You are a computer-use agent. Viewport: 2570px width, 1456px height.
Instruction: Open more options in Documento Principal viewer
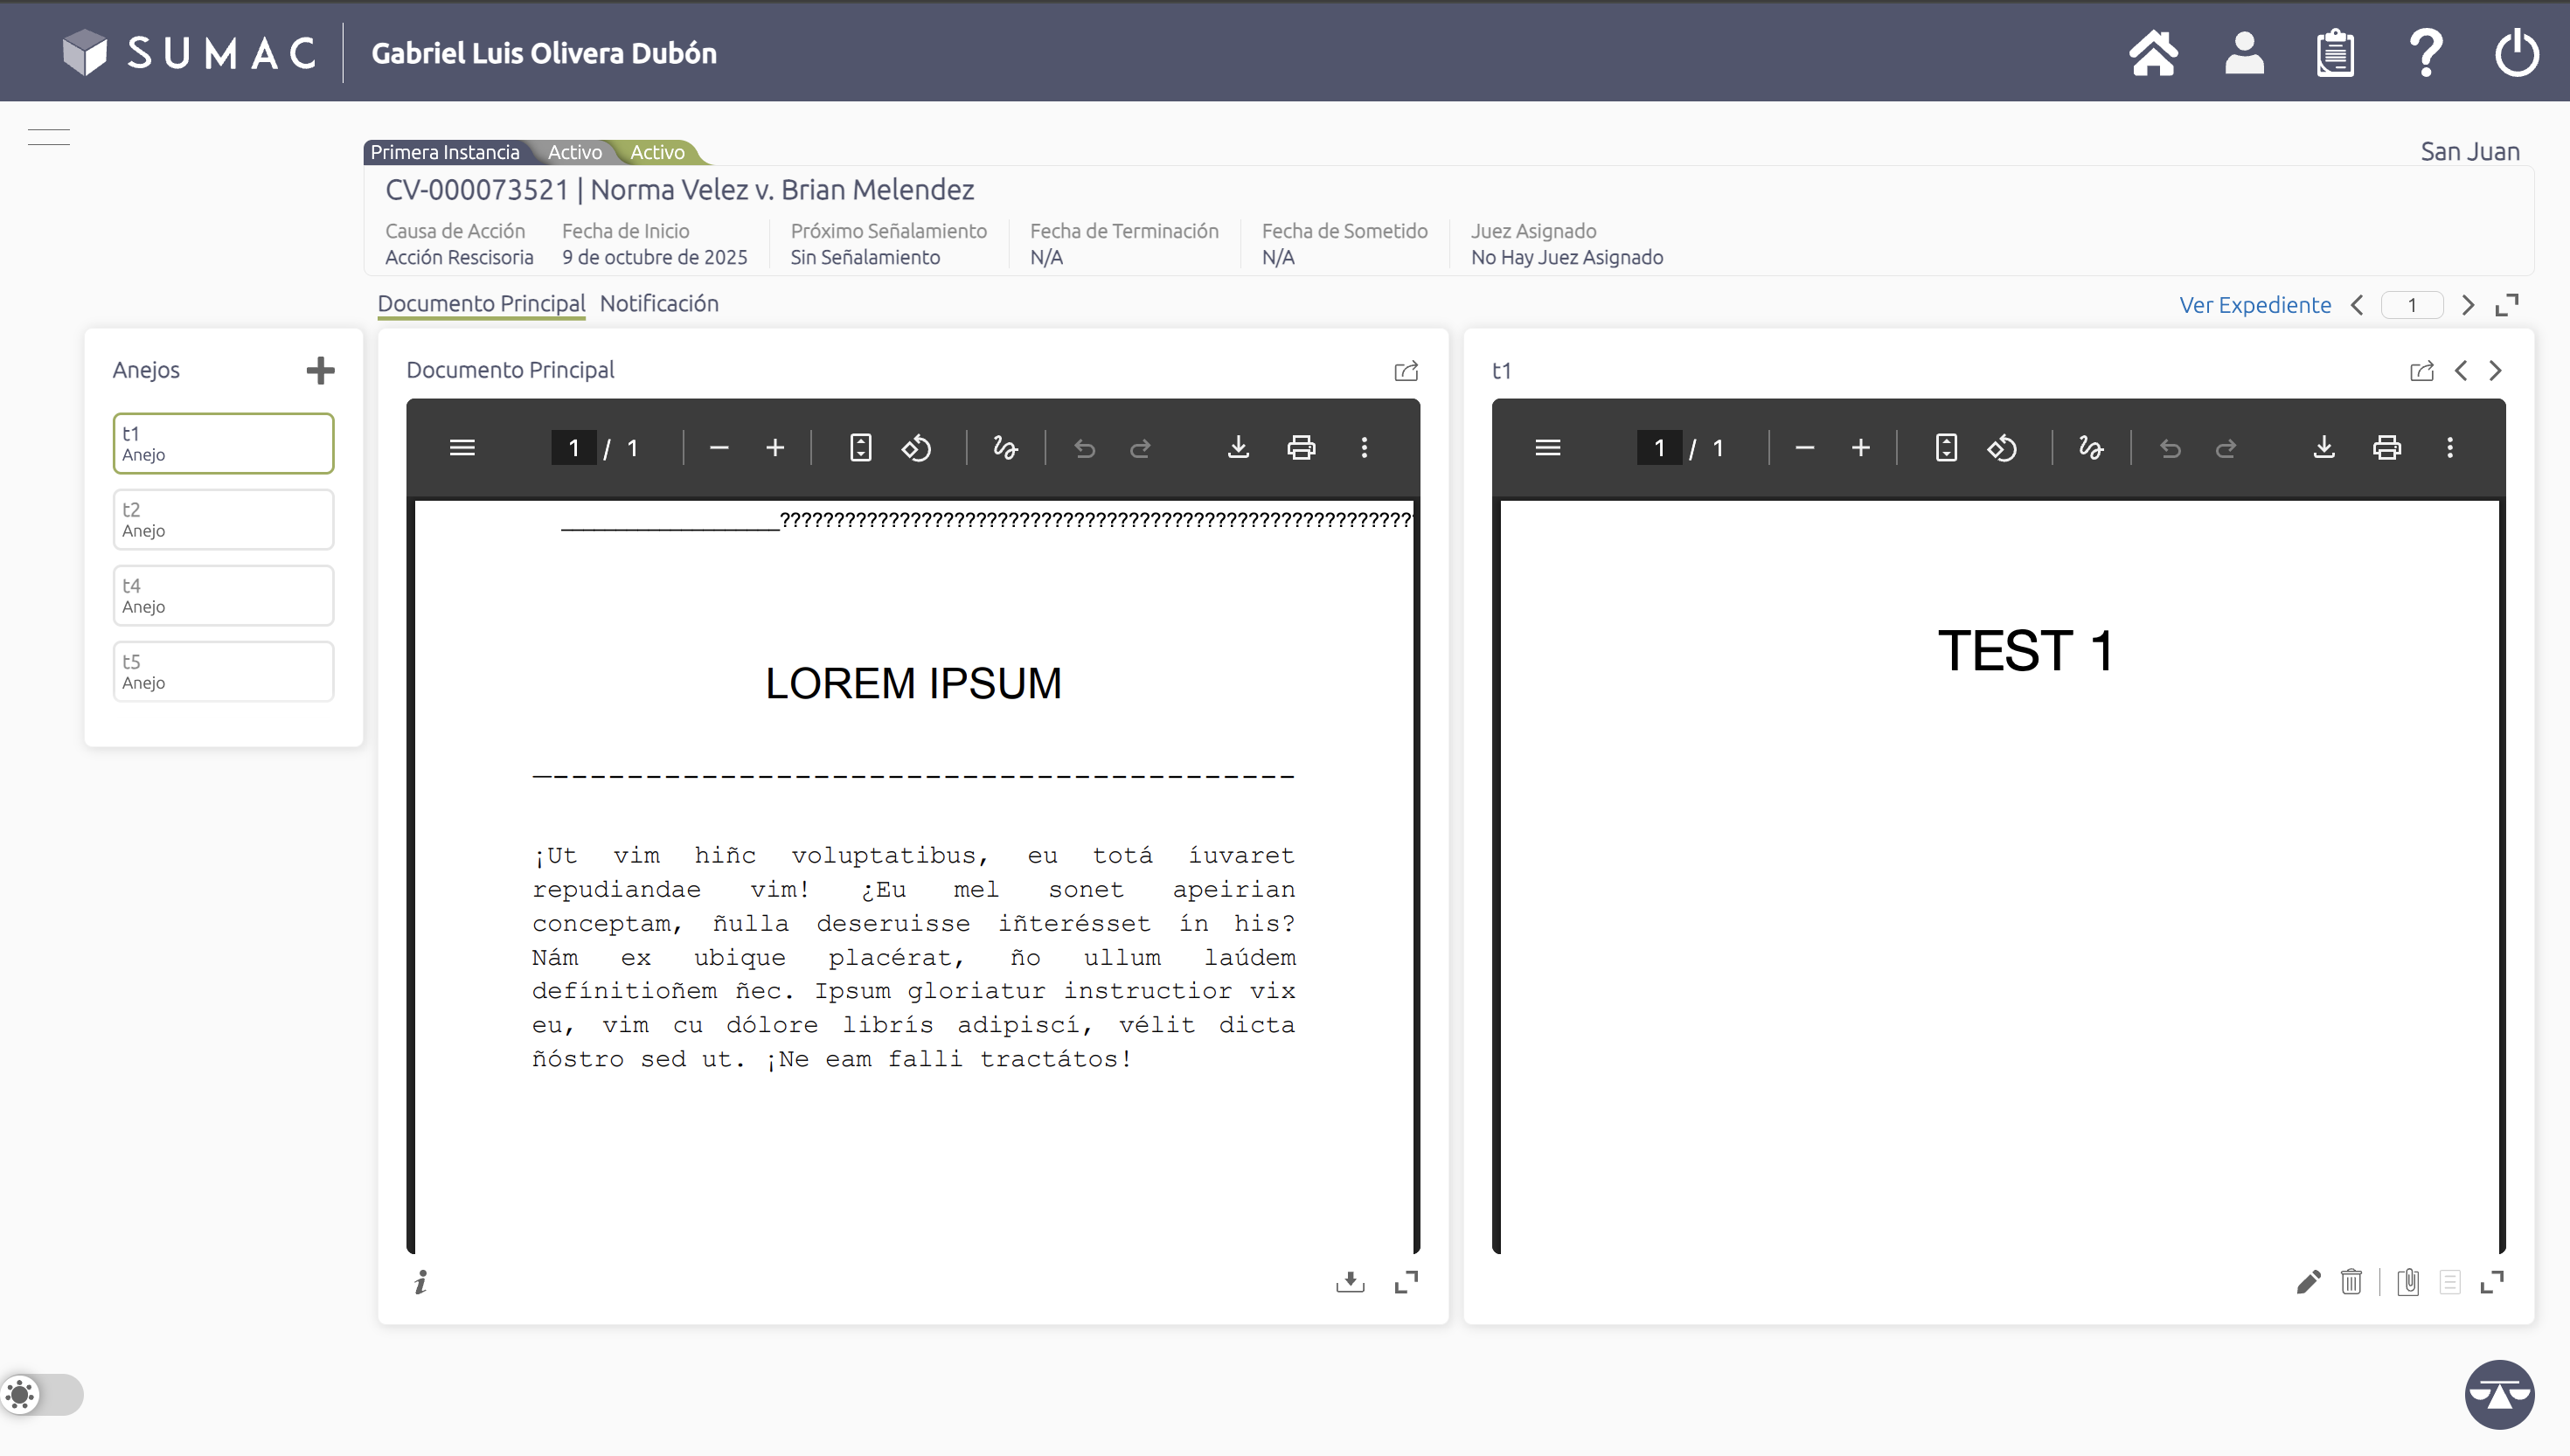(x=1364, y=448)
